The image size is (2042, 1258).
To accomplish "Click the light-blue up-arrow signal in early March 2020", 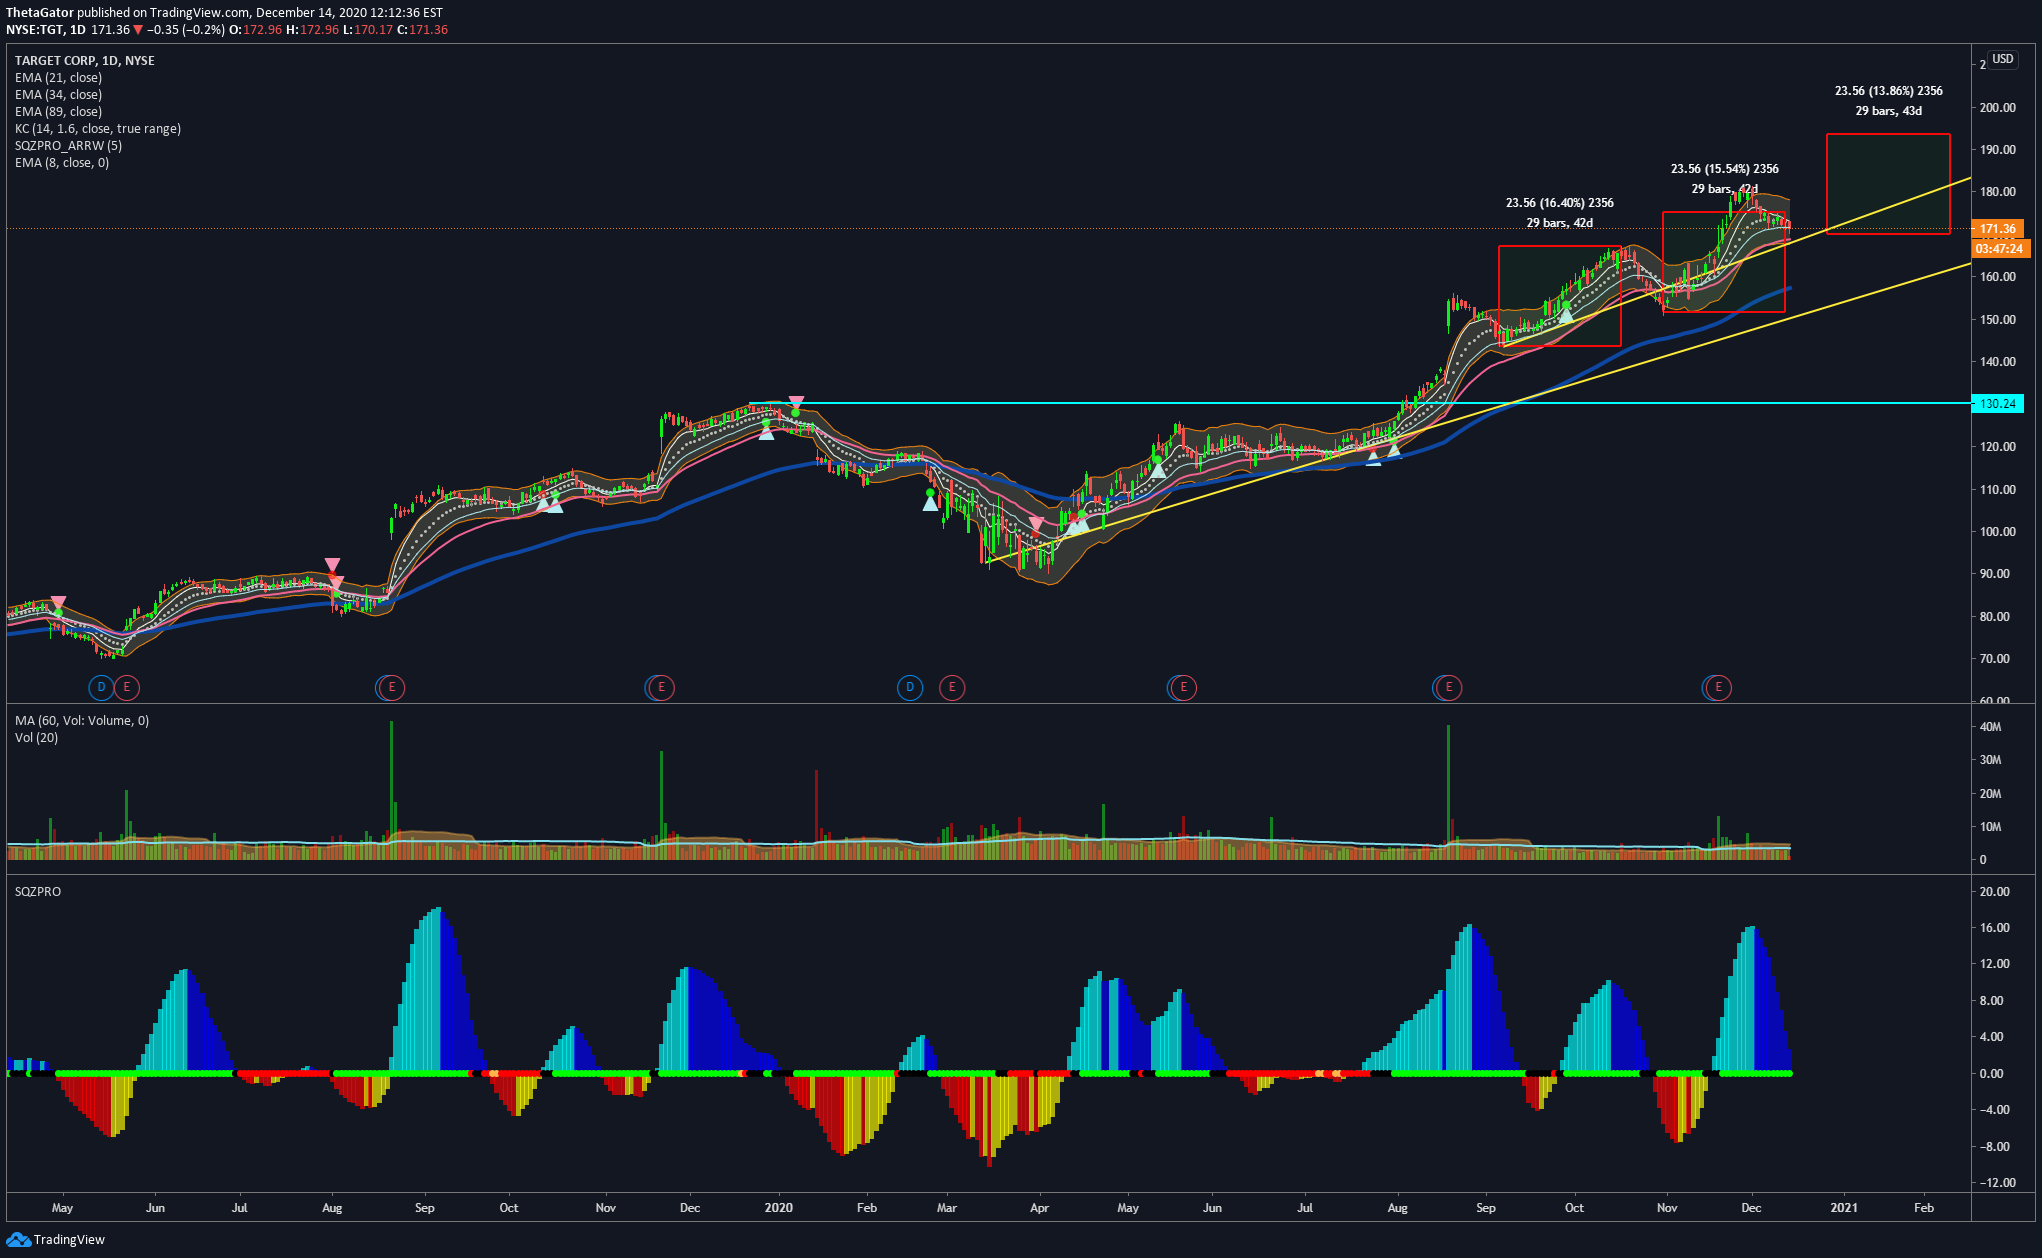I will [x=930, y=503].
